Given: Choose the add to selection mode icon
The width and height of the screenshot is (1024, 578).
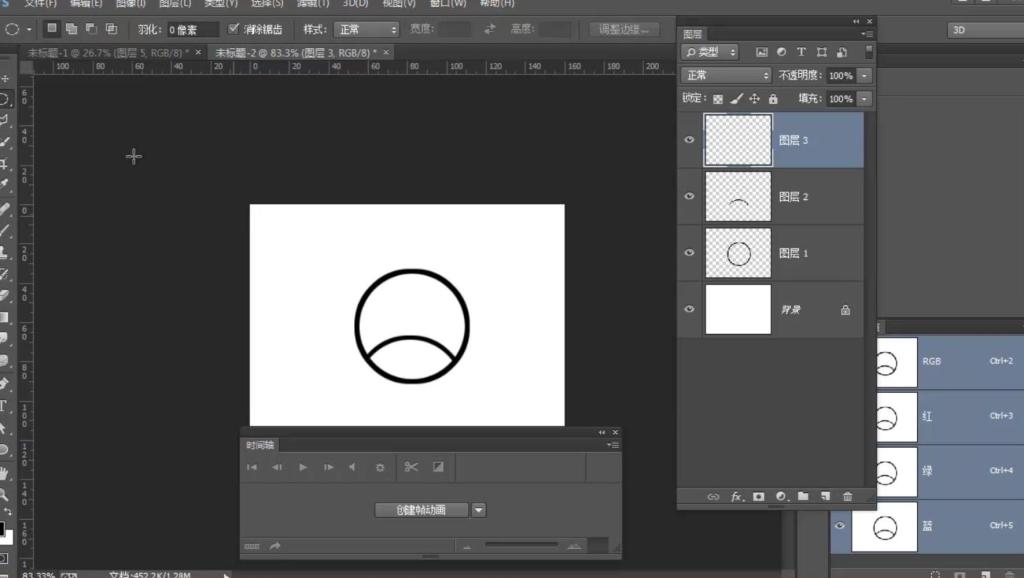Looking at the screenshot, I should pyautogui.click(x=72, y=29).
